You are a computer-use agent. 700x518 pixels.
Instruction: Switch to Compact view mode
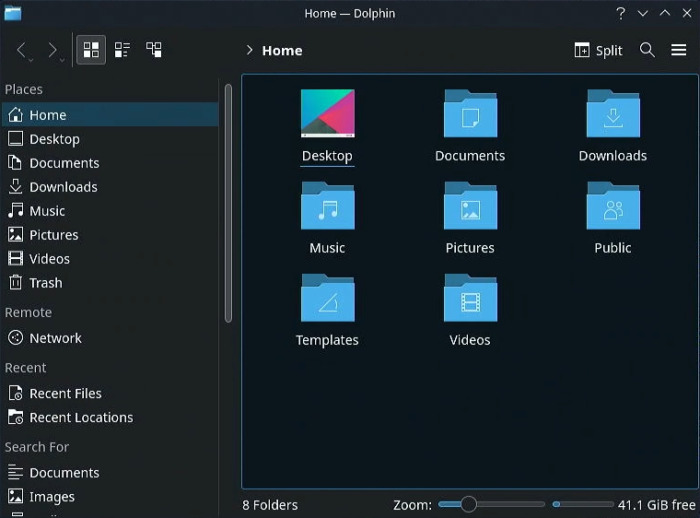tap(122, 50)
